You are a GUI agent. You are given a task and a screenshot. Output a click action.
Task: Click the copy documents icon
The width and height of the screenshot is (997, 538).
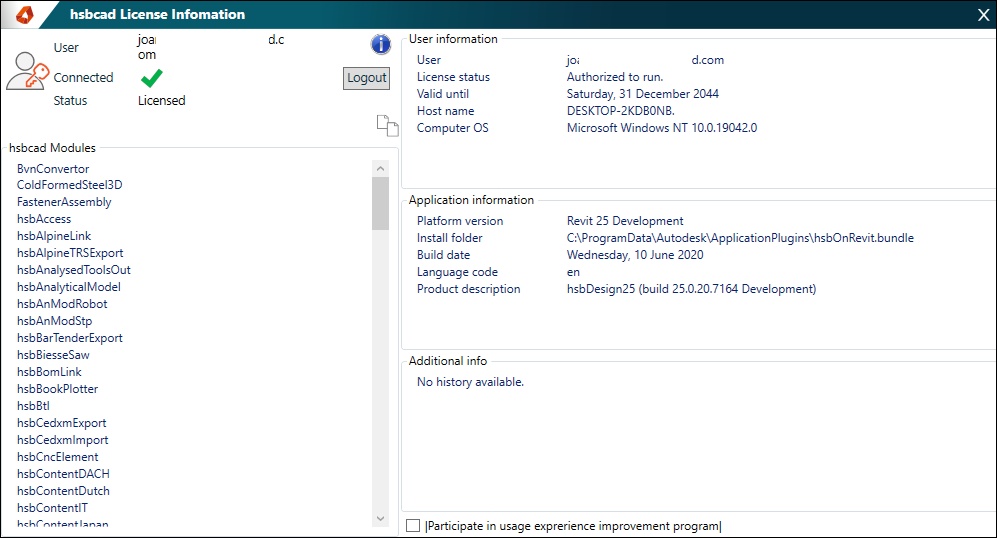click(387, 125)
